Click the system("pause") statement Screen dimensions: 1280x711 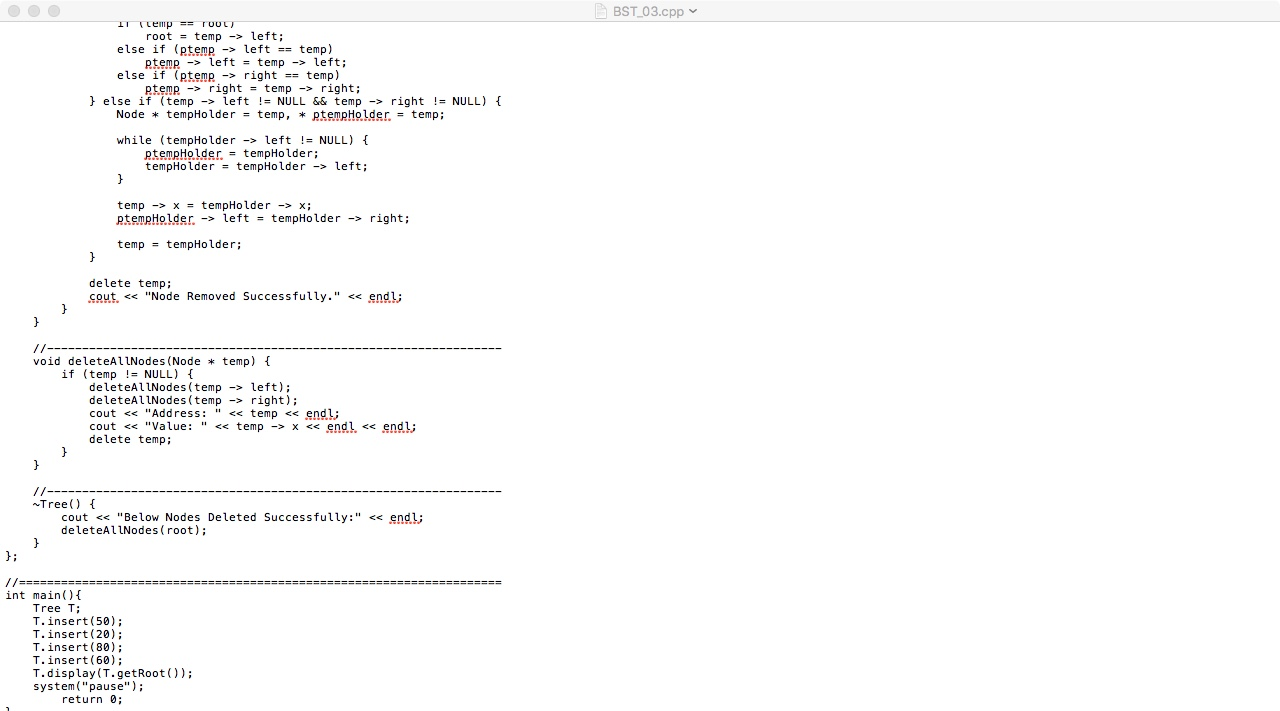[88, 686]
